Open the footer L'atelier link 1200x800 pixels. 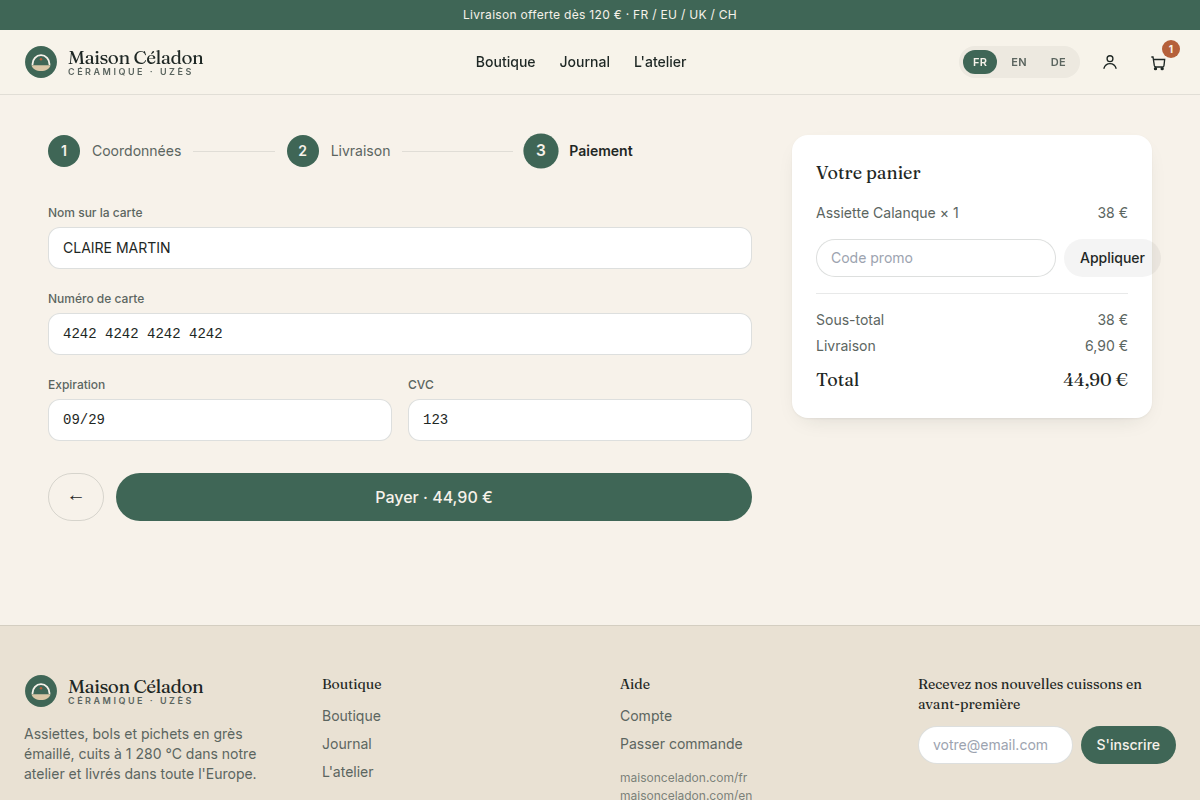point(348,772)
